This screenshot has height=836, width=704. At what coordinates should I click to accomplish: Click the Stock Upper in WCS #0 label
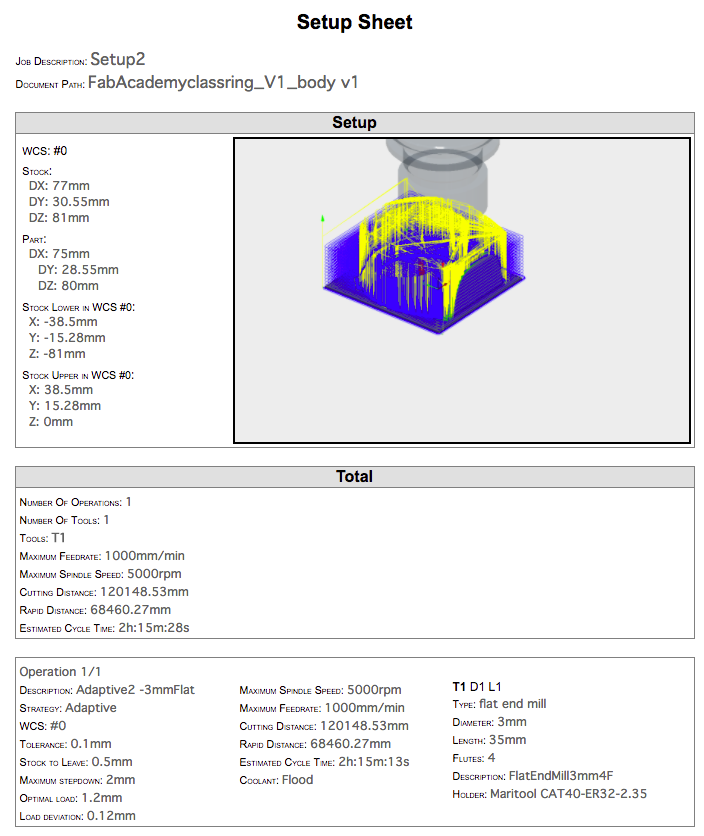click(78, 375)
